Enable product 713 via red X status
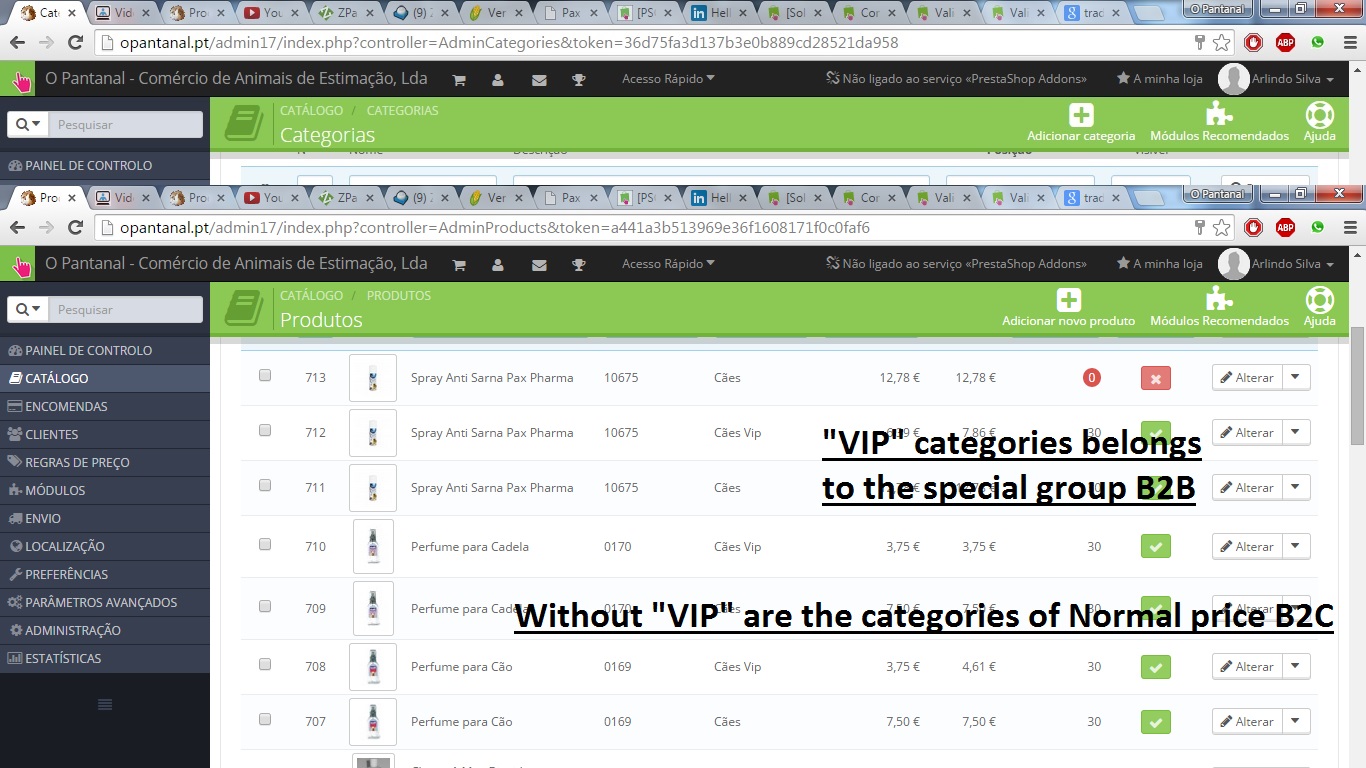This screenshot has width=1366, height=768. (x=1155, y=378)
